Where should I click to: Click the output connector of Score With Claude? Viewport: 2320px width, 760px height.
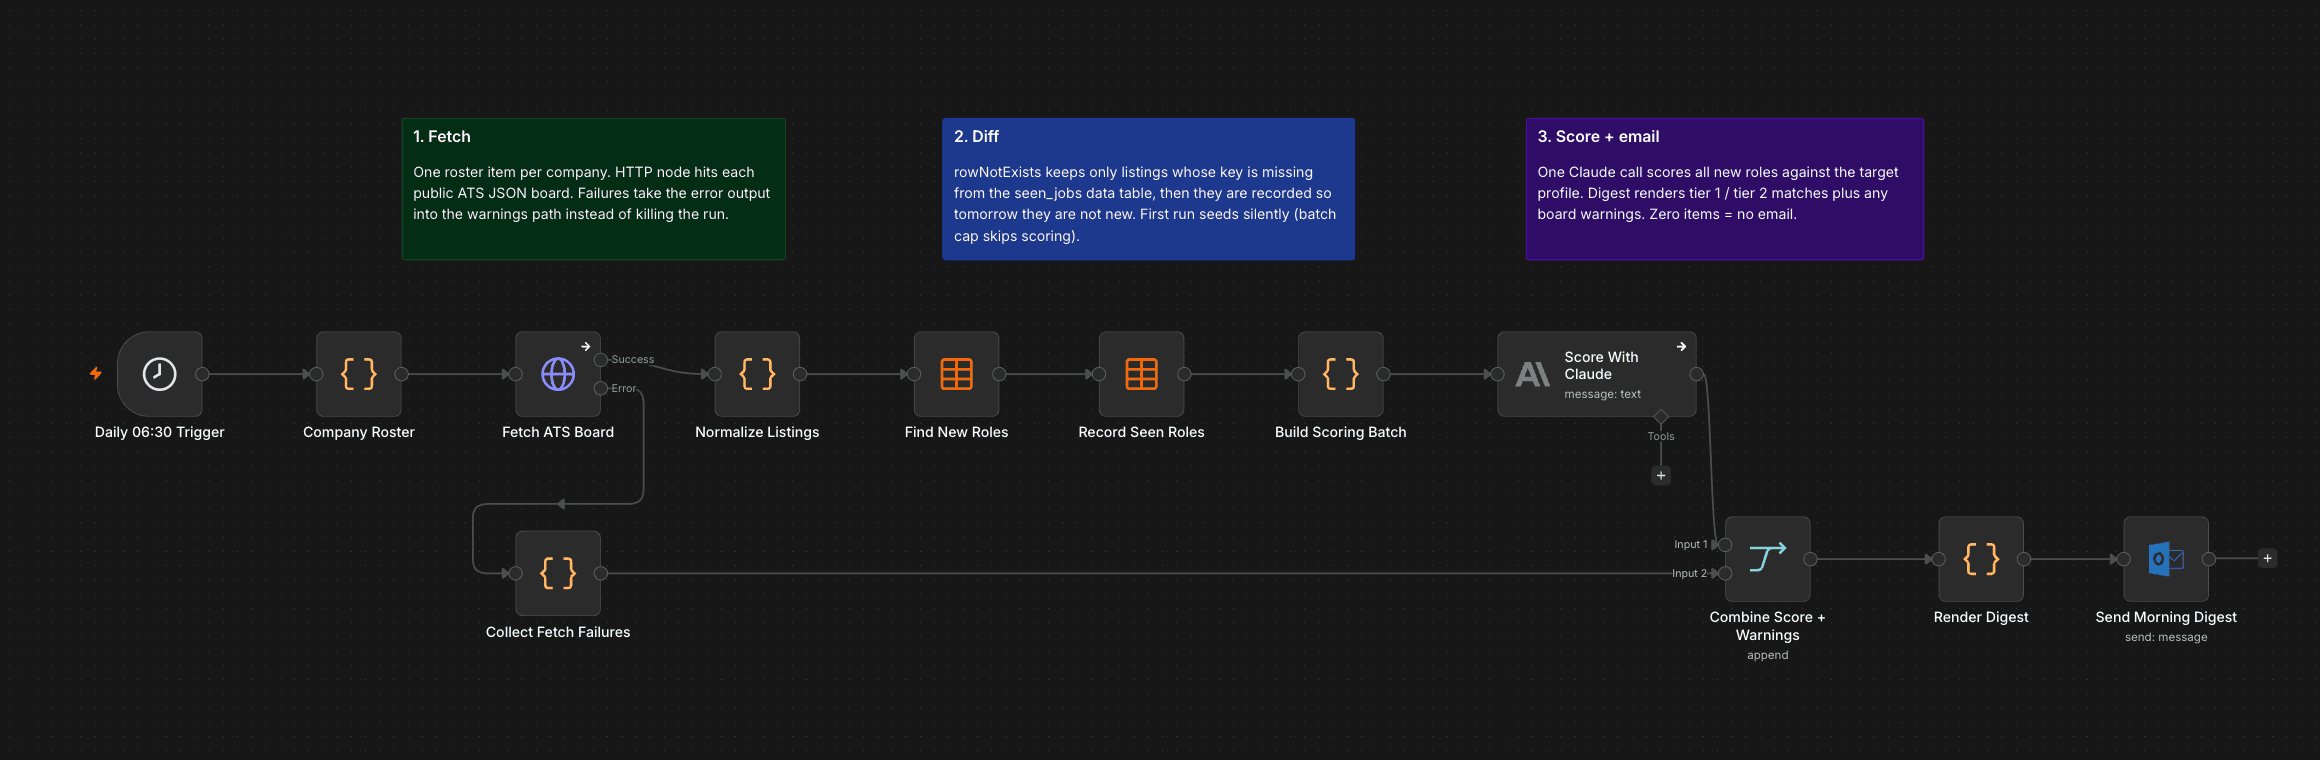pyautogui.click(x=1697, y=374)
